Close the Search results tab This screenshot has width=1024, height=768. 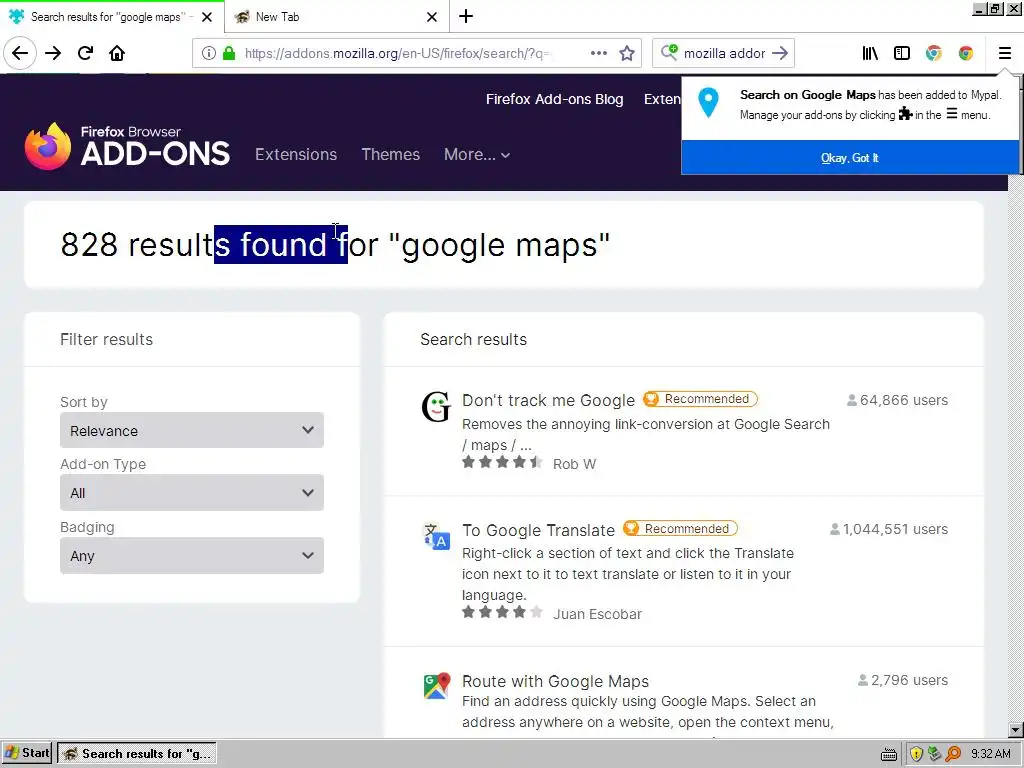[207, 17]
